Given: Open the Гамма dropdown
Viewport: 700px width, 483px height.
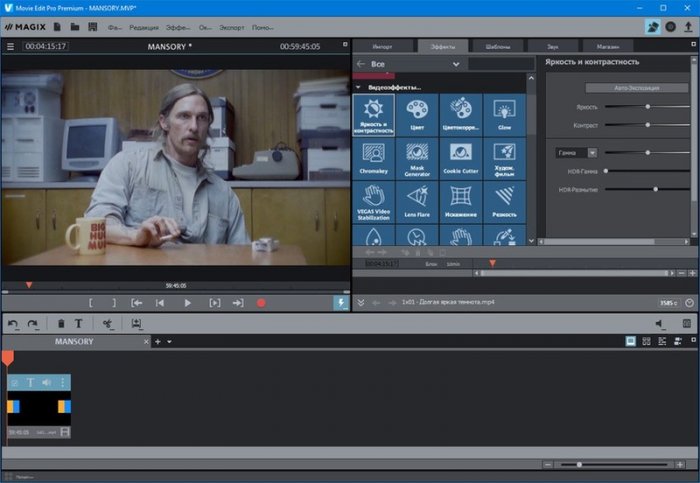Looking at the screenshot, I should [592, 152].
